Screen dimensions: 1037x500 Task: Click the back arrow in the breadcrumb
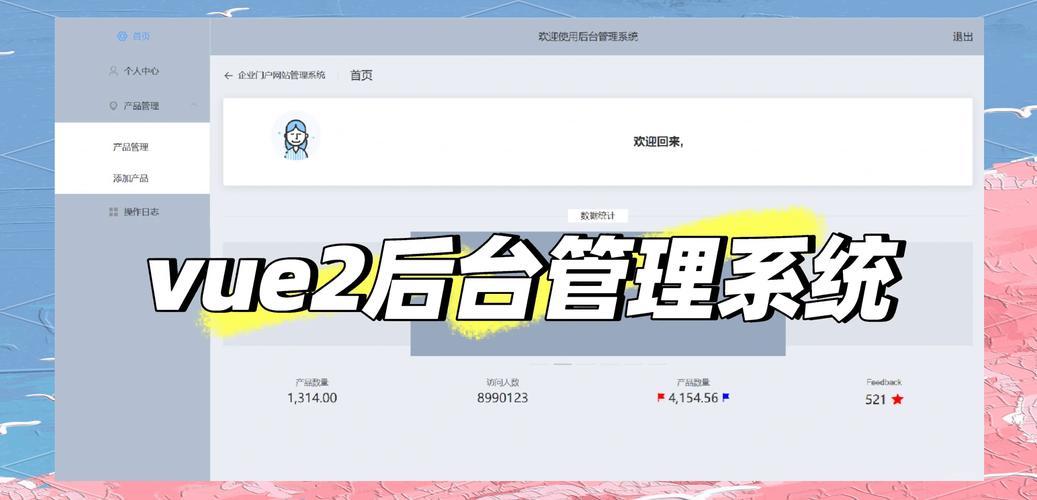228,75
